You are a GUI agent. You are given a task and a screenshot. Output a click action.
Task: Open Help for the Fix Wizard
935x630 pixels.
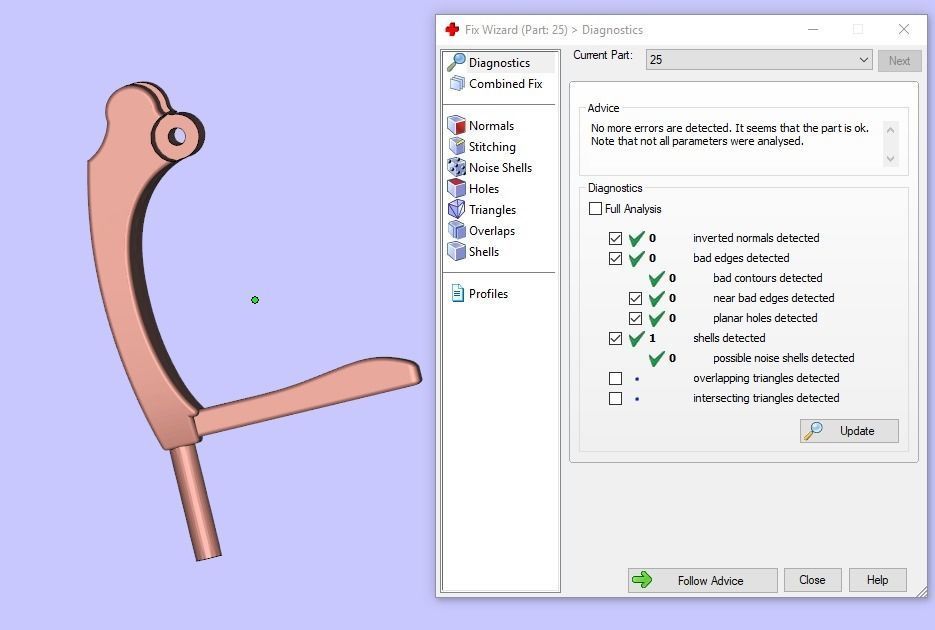click(877, 579)
